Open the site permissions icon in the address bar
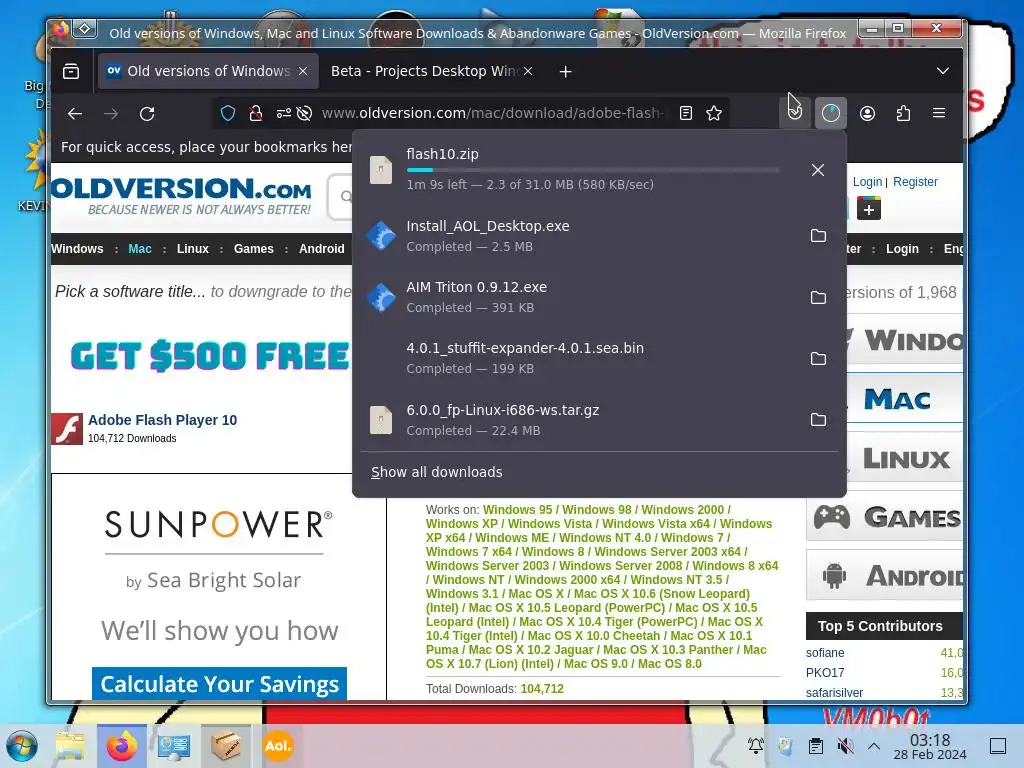This screenshot has width=1024, height=768. coord(283,114)
